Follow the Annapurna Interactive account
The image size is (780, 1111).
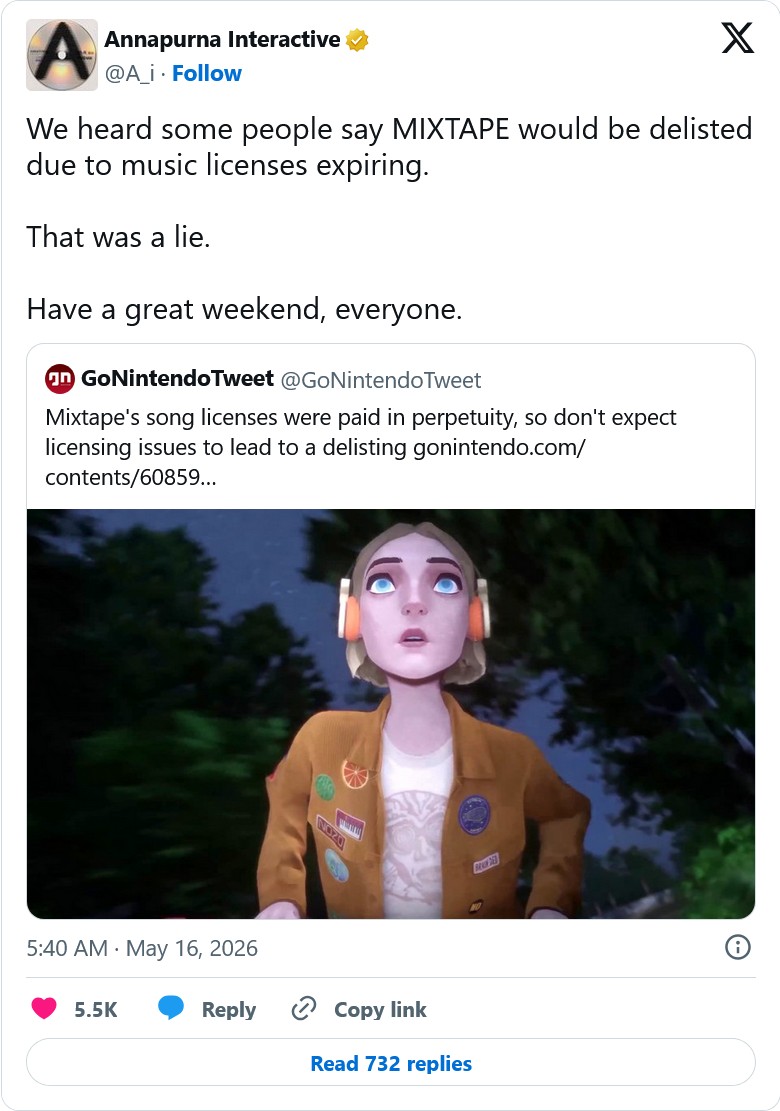[x=207, y=74]
